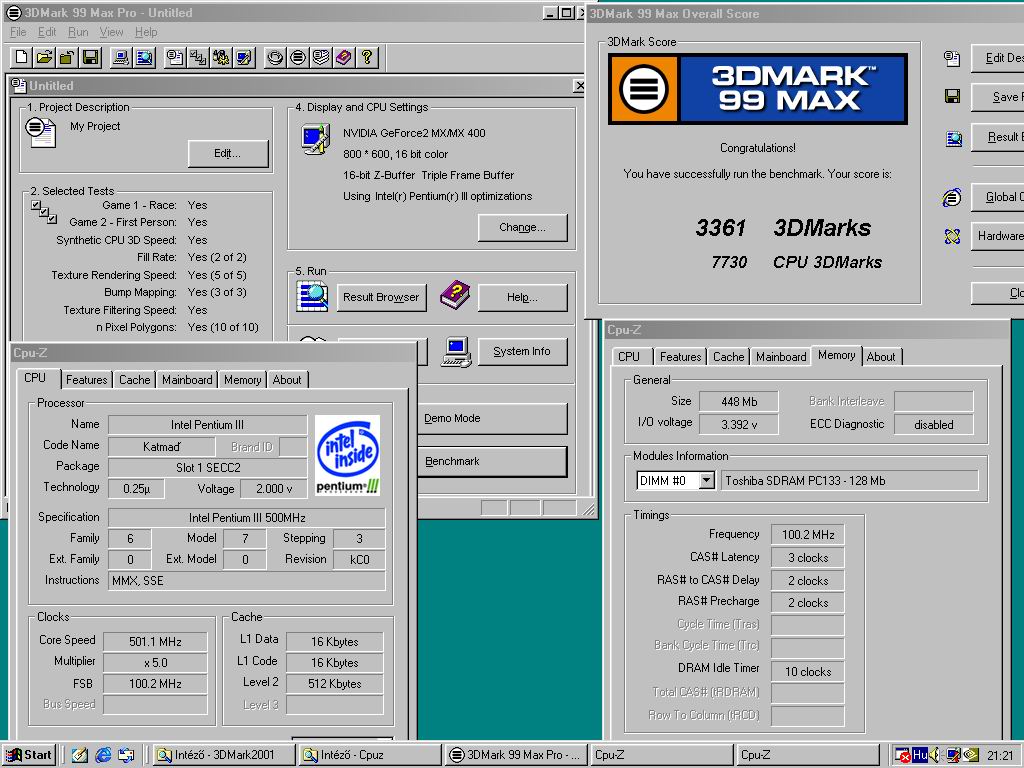
Task: Click the Intel Inside Pentium III logo
Action: tap(347, 455)
